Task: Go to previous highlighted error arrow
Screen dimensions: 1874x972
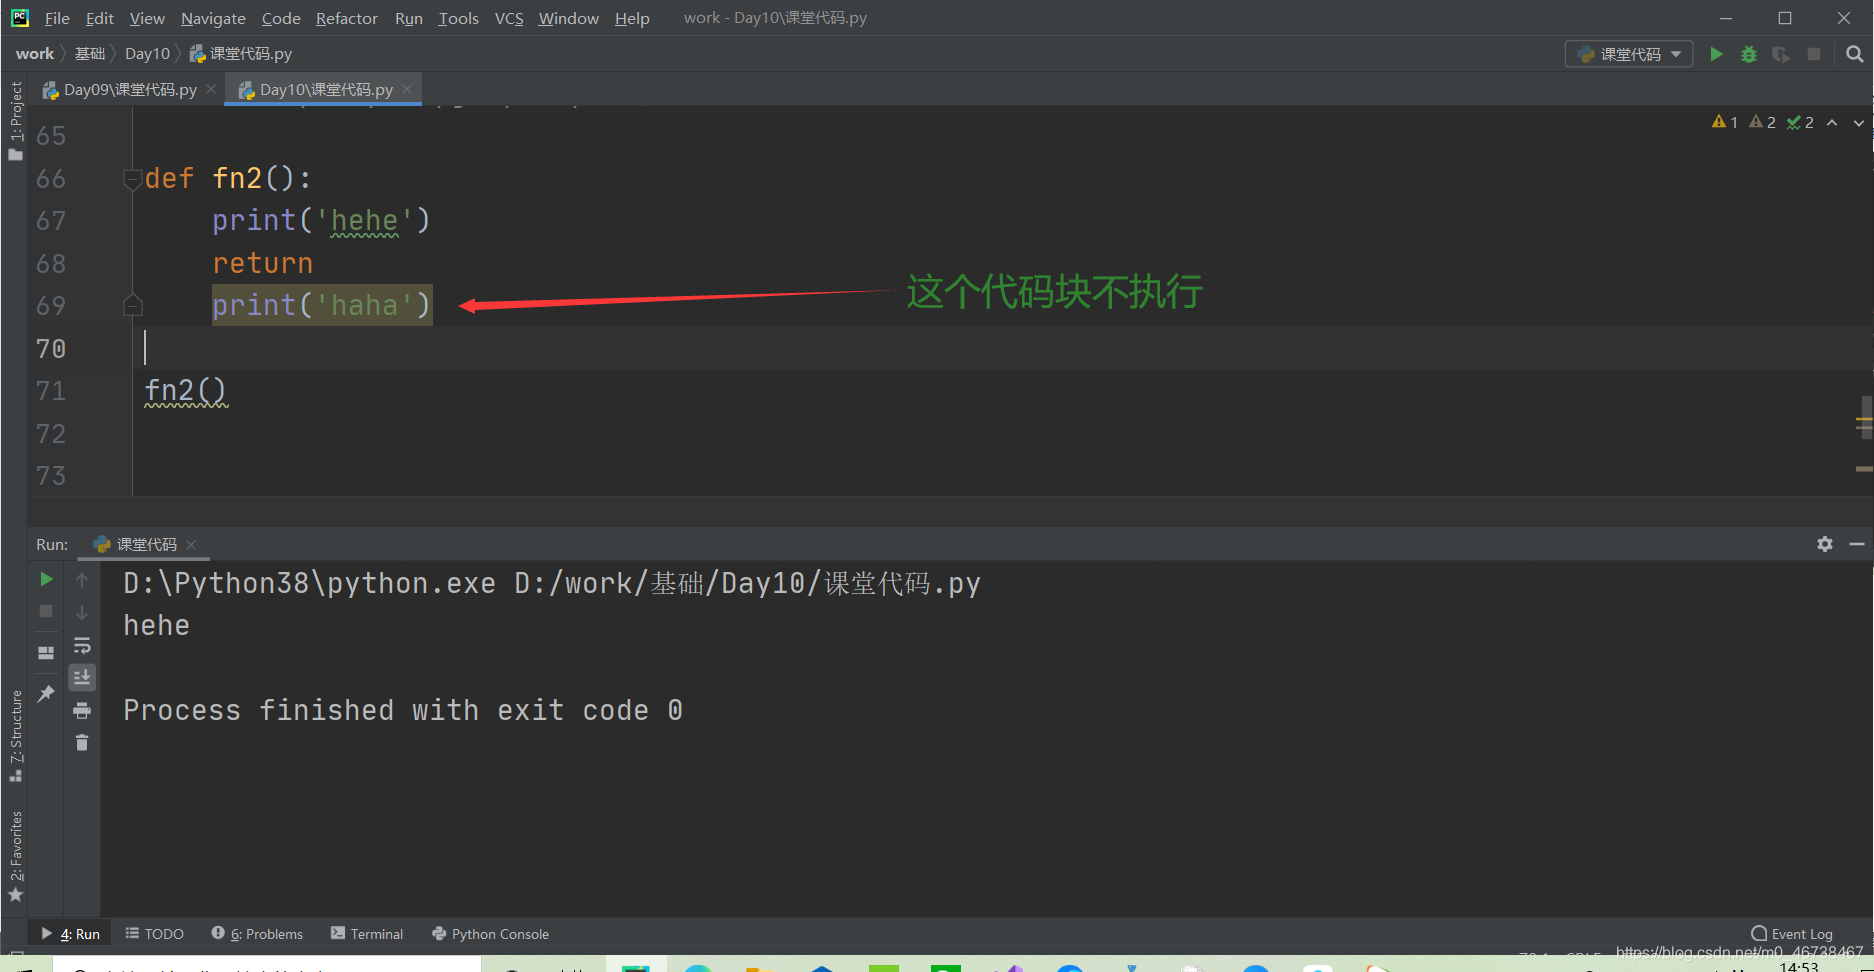Action: [1832, 123]
